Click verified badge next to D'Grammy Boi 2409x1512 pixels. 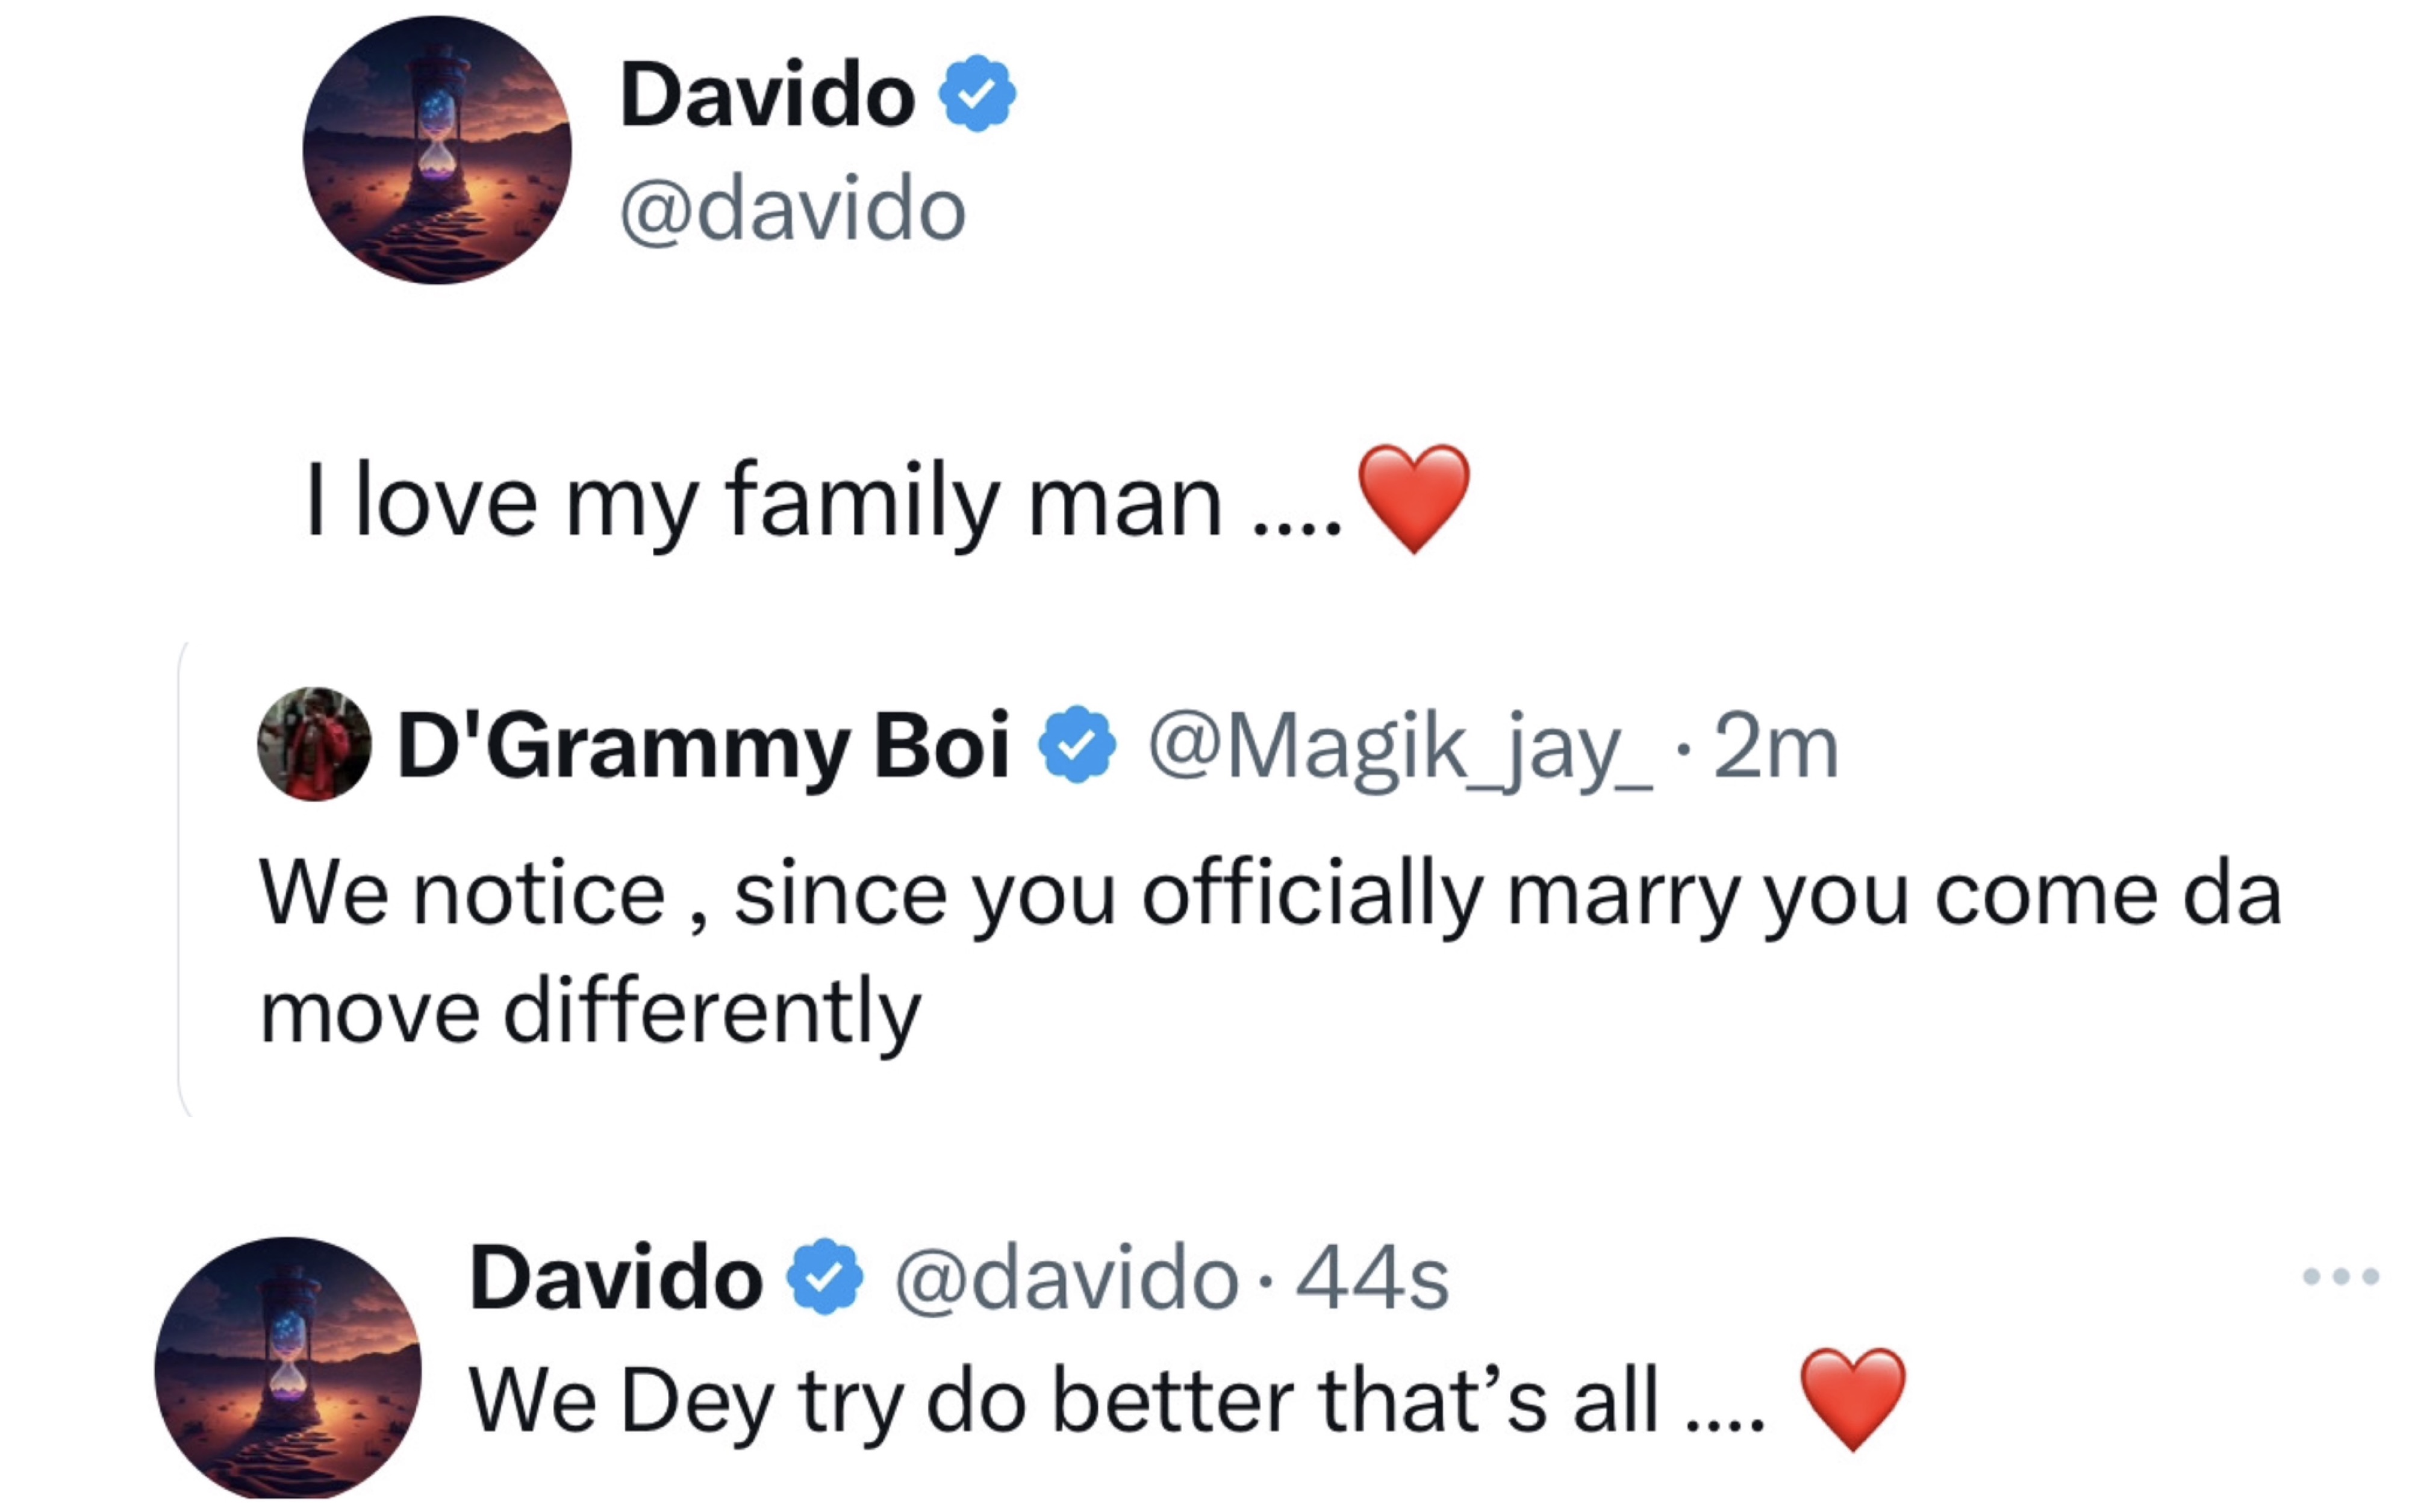tap(1077, 745)
